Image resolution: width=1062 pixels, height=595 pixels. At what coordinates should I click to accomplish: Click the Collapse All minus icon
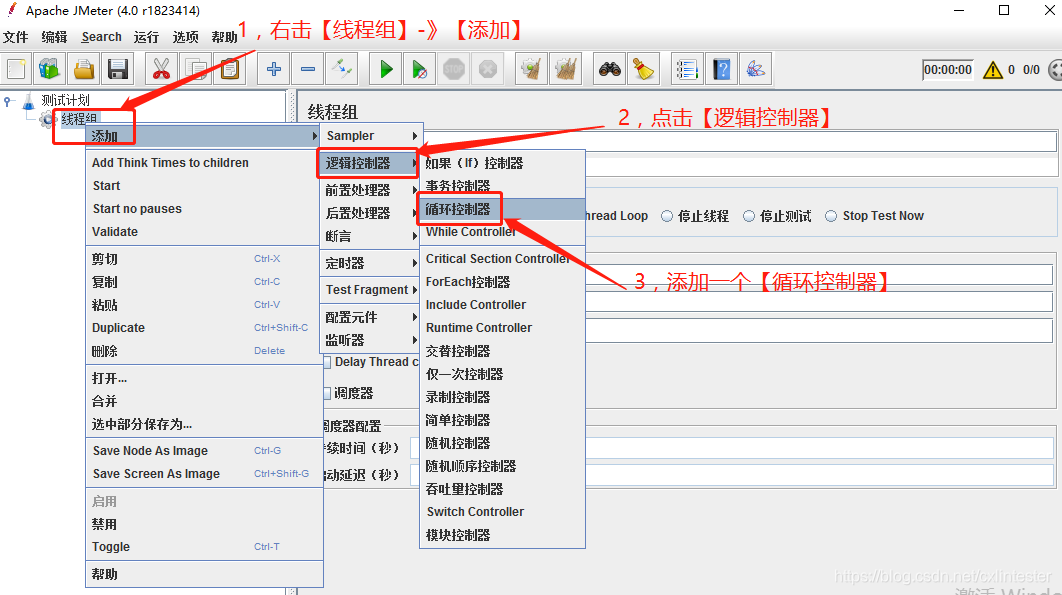click(x=307, y=69)
